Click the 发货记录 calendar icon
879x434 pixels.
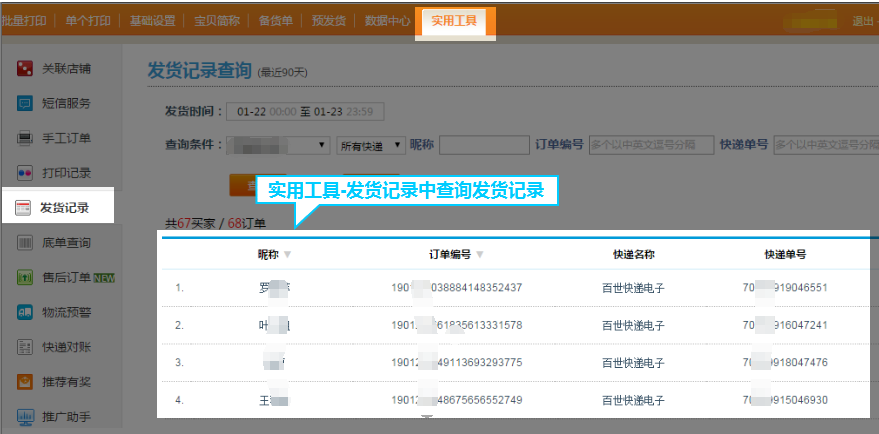[23, 208]
